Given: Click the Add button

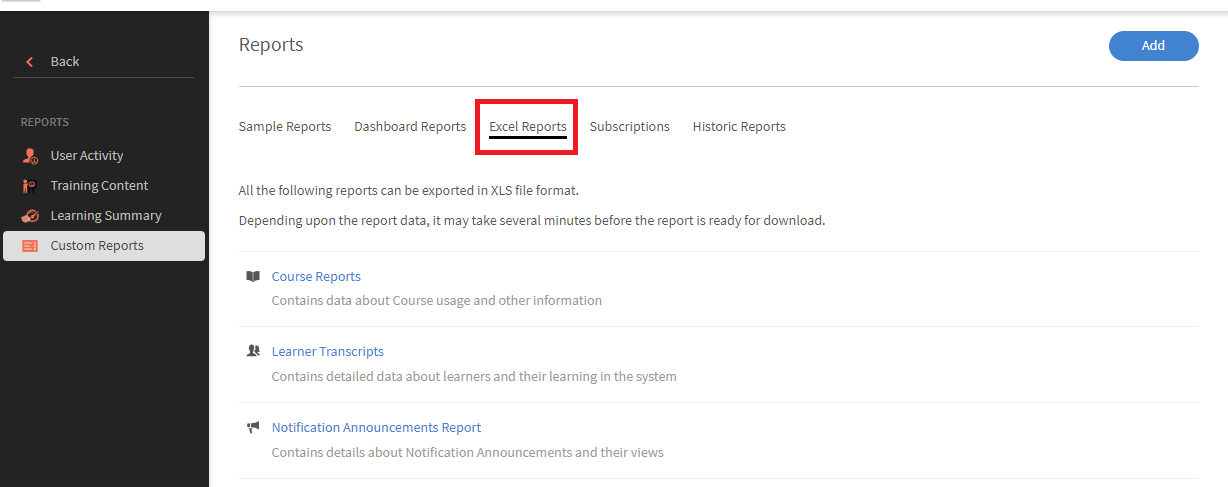Looking at the screenshot, I should tap(1153, 46).
